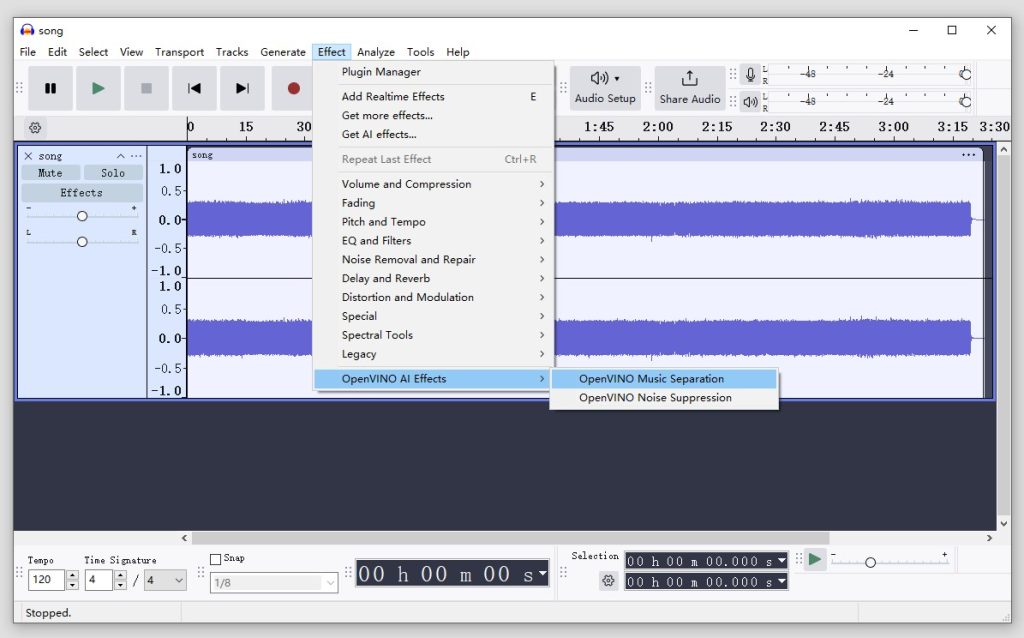Open the snap 1/8 dropdown
Viewport: 1024px width, 638px height.
coord(274,582)
